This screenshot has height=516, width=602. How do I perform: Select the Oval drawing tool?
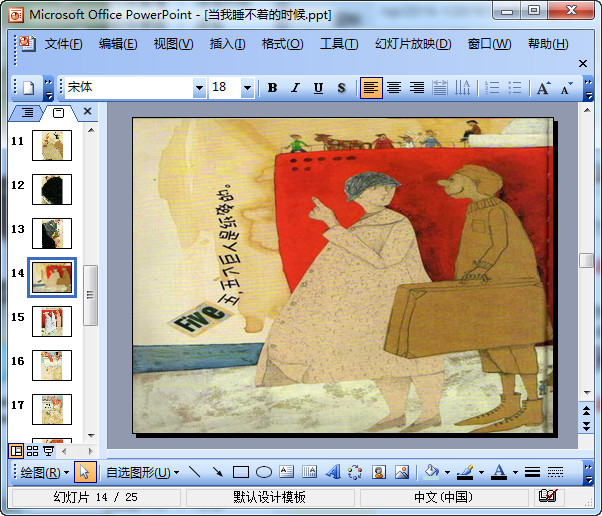click(264, 472)
